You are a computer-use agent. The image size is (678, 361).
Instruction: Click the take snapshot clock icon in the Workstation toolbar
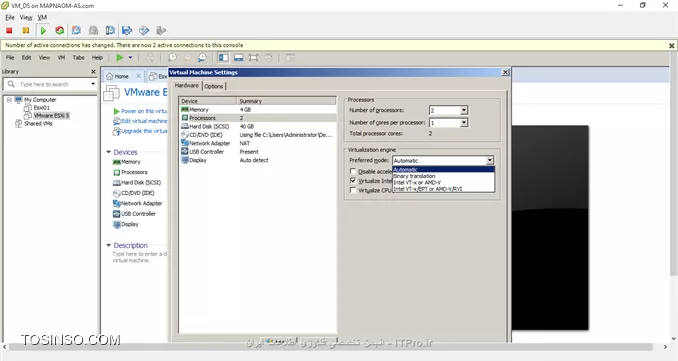(172, 57)
